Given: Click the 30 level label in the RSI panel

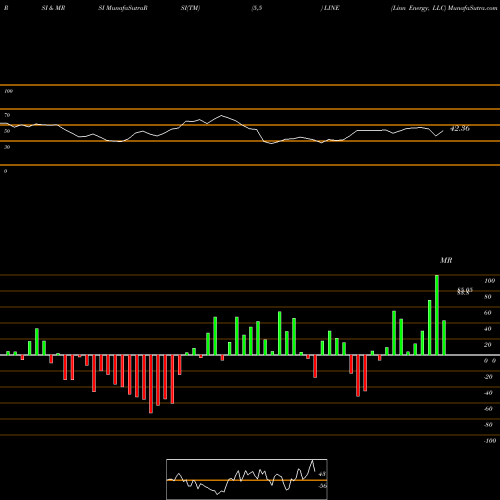Looking at the screenshot, I should (7, 147).
